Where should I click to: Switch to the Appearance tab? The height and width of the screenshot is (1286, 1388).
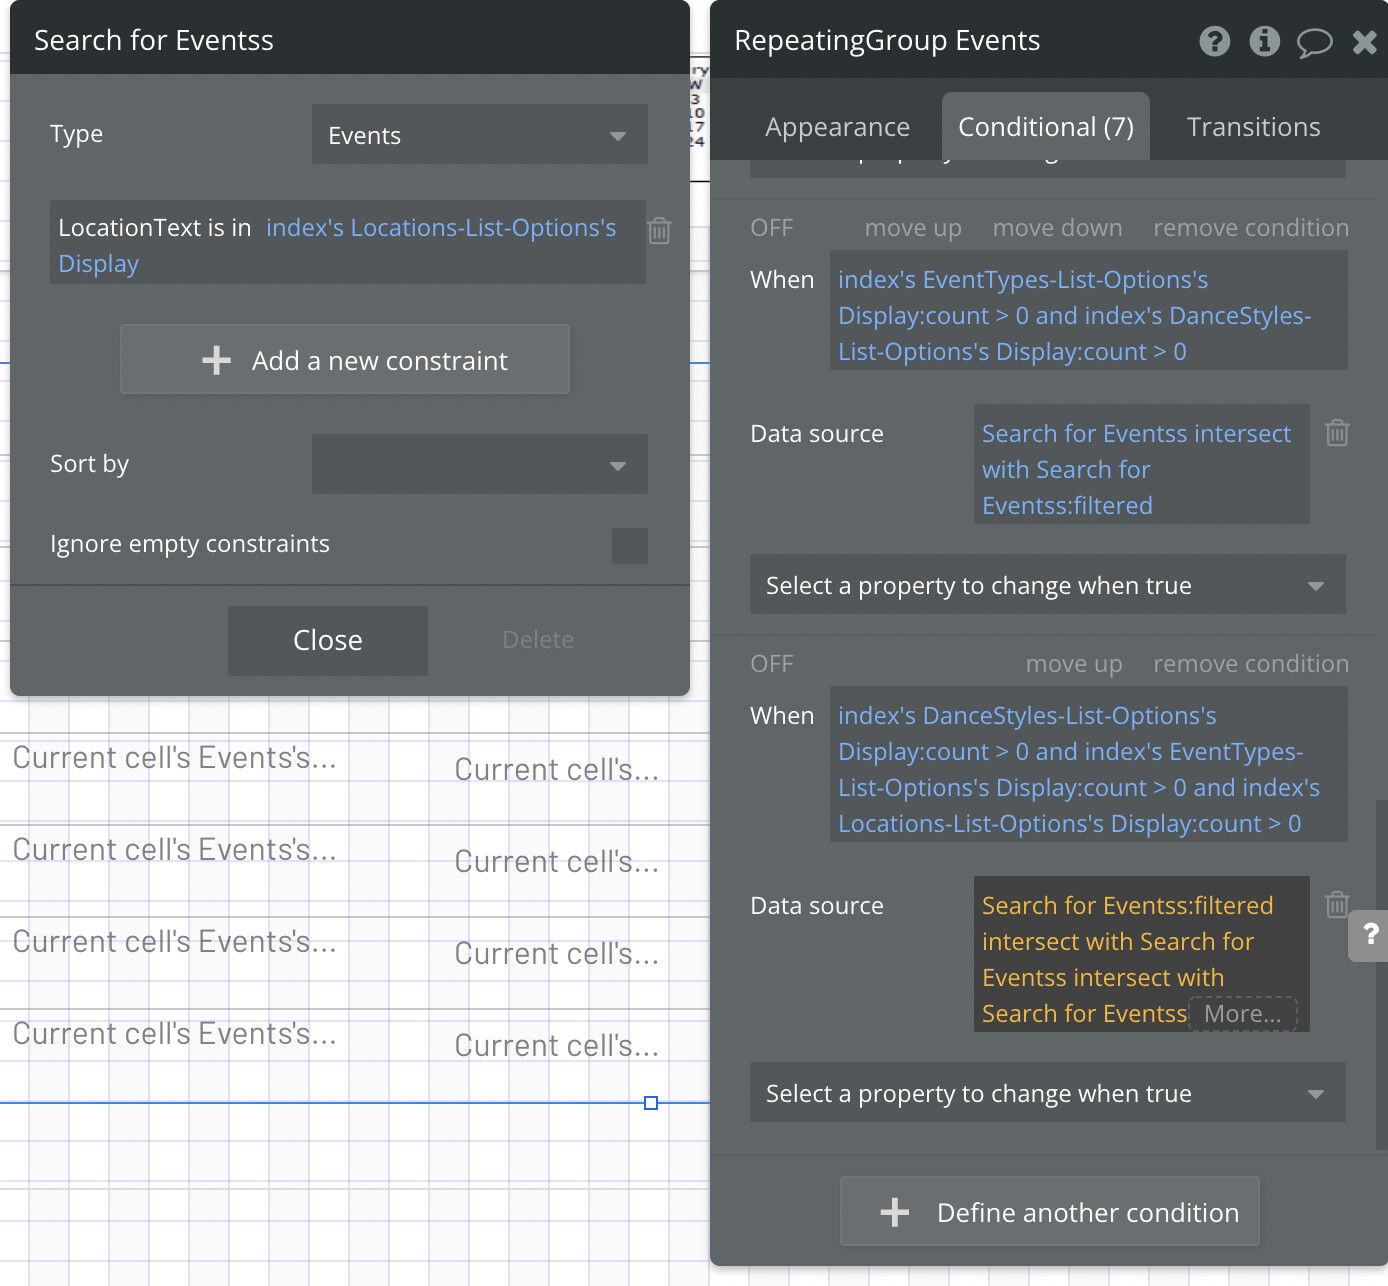[x=837, y=127]
